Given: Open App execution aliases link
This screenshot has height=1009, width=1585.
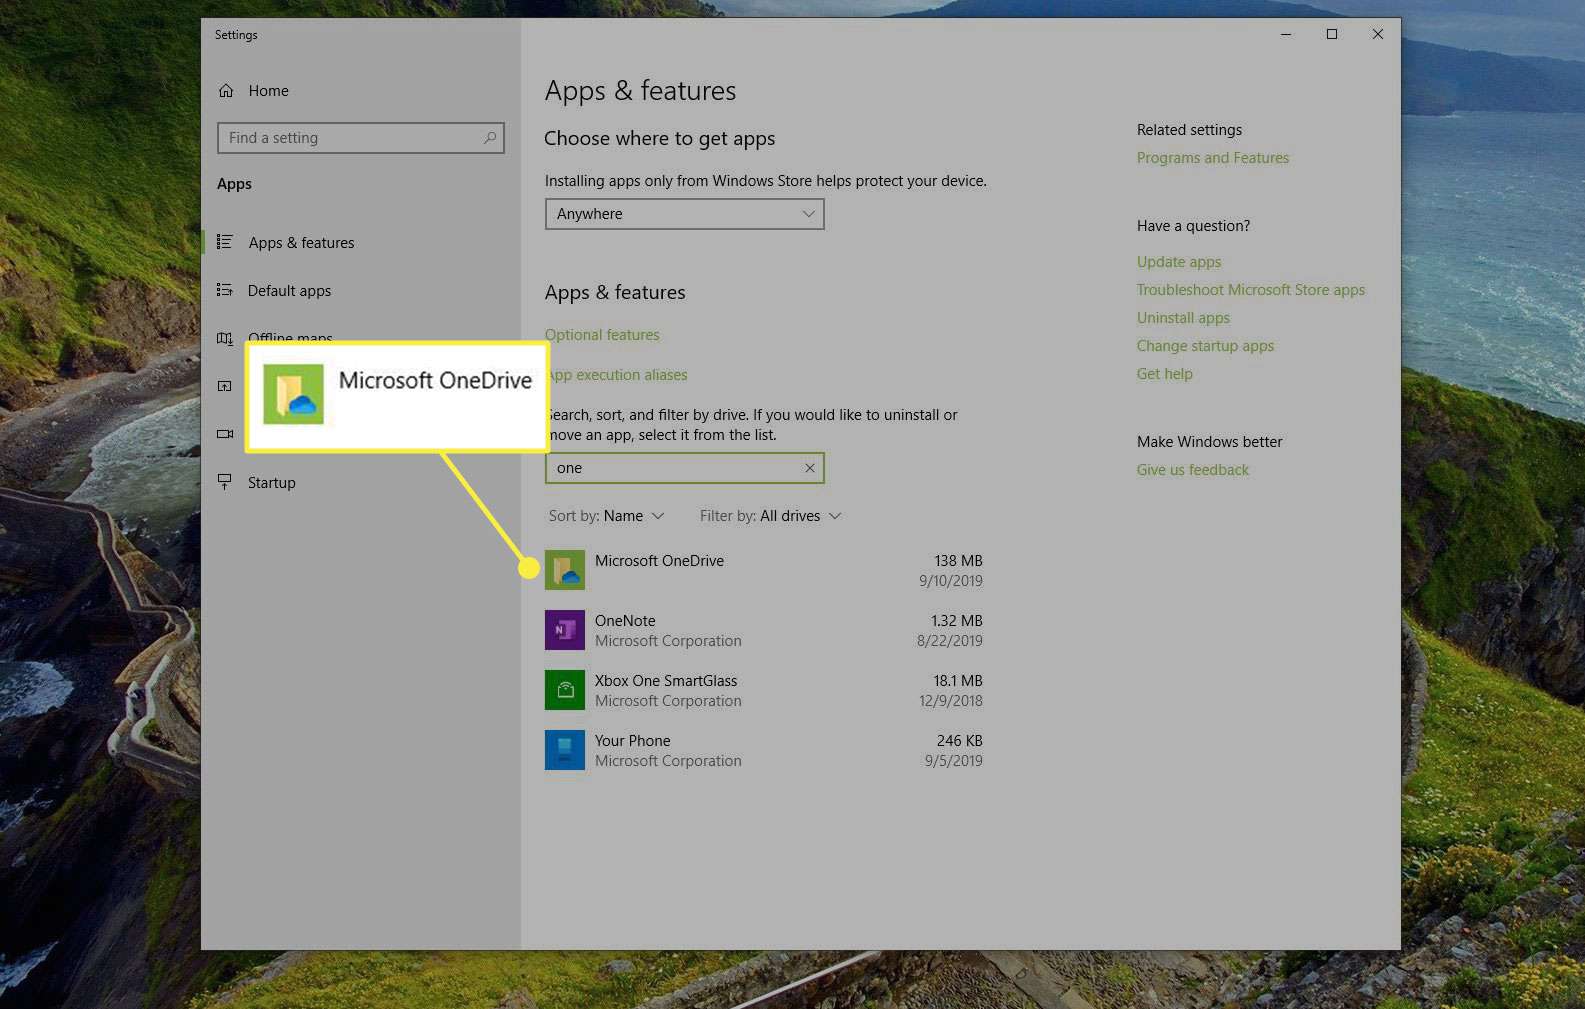Looking at the screenshot, I should tap(616, 375).
